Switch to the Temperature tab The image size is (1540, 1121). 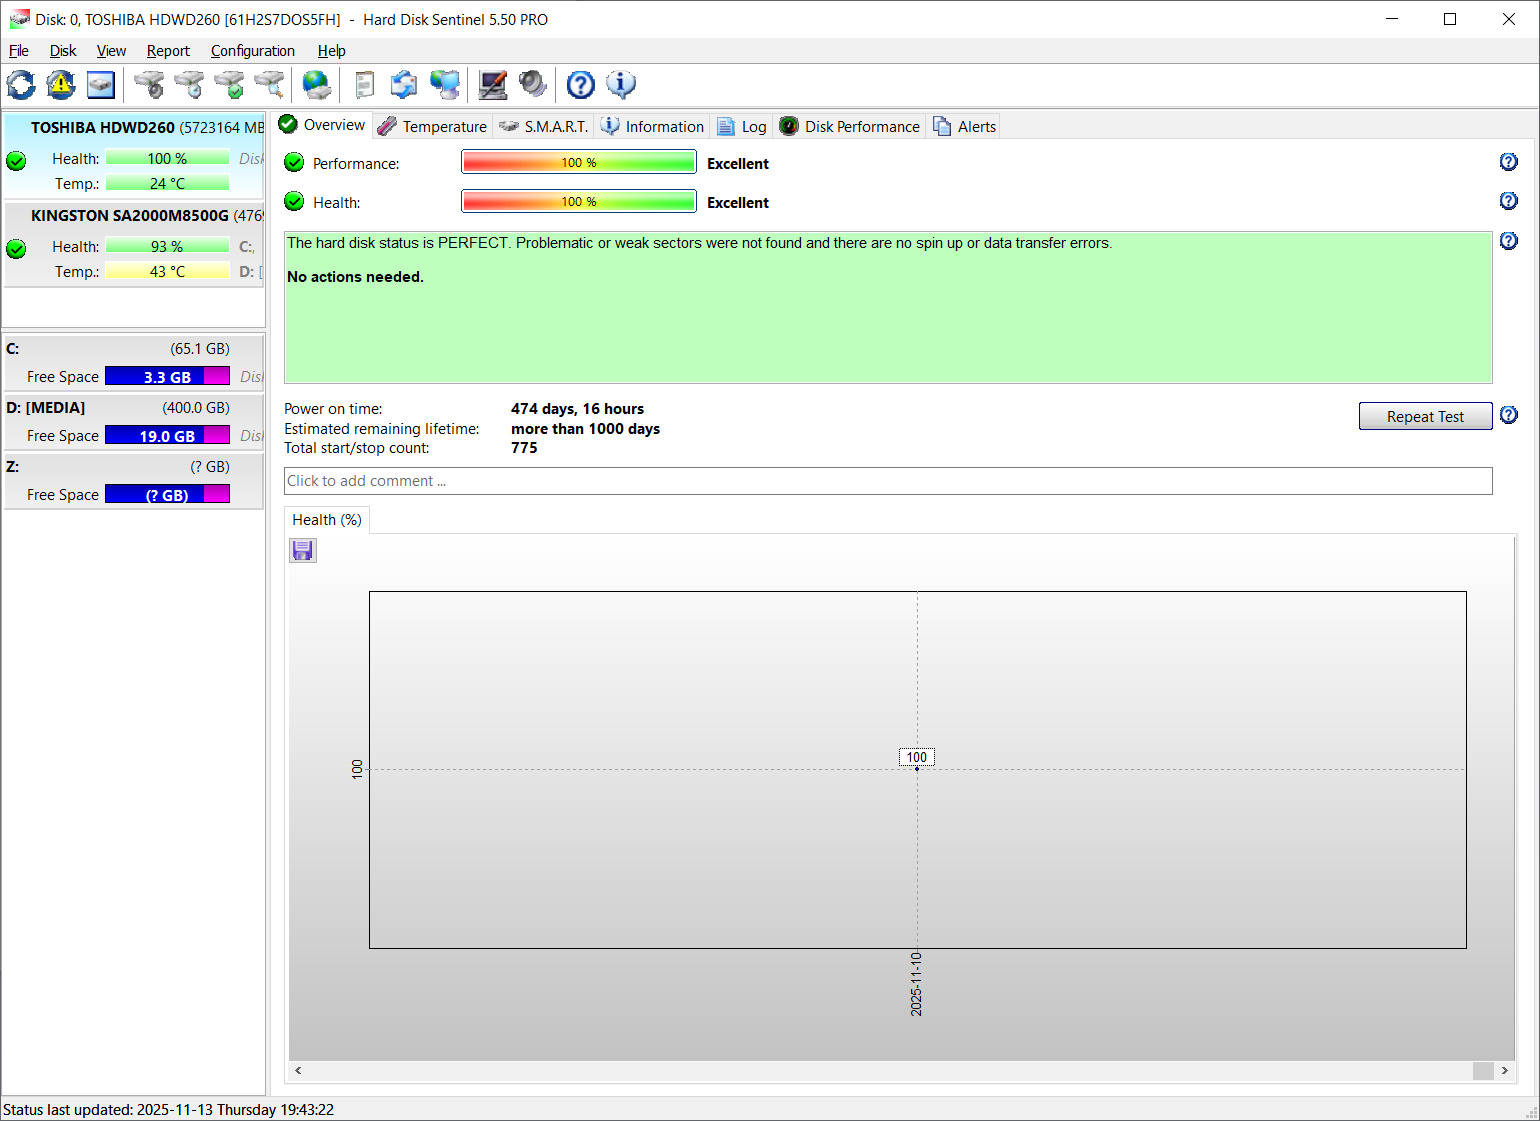pos(432,126)
